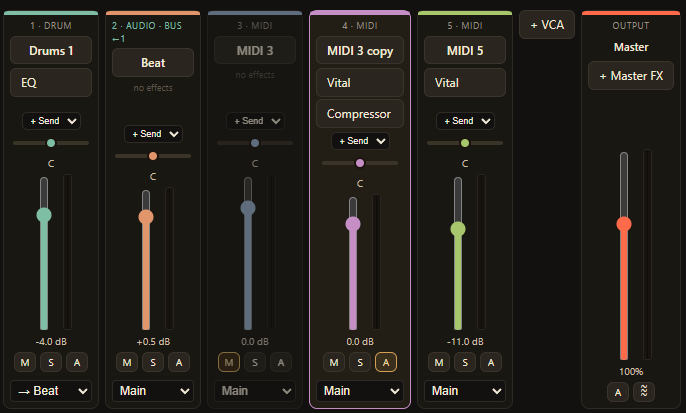Click the MIDI 3 track name button
Screen dimensions: 686x413
click(x=255, y=51)
